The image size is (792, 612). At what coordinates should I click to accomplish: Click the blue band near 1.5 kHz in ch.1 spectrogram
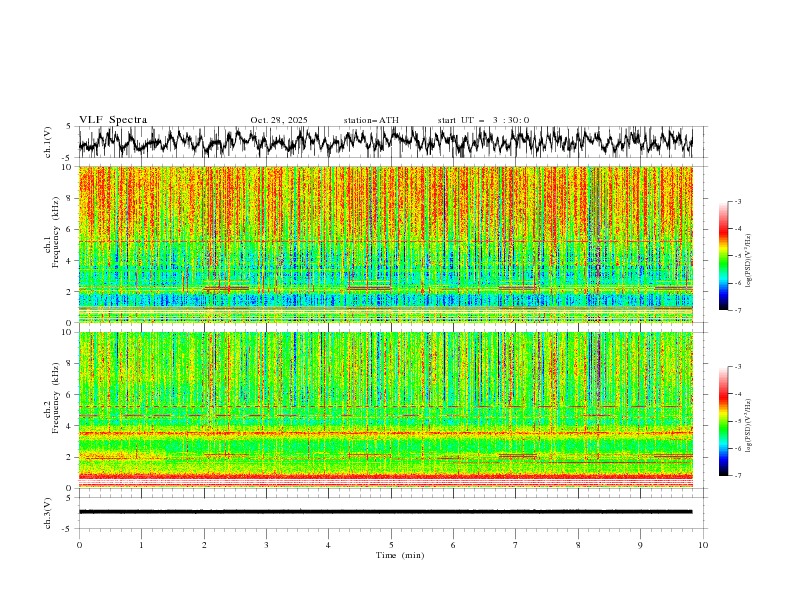pos(386,300)
